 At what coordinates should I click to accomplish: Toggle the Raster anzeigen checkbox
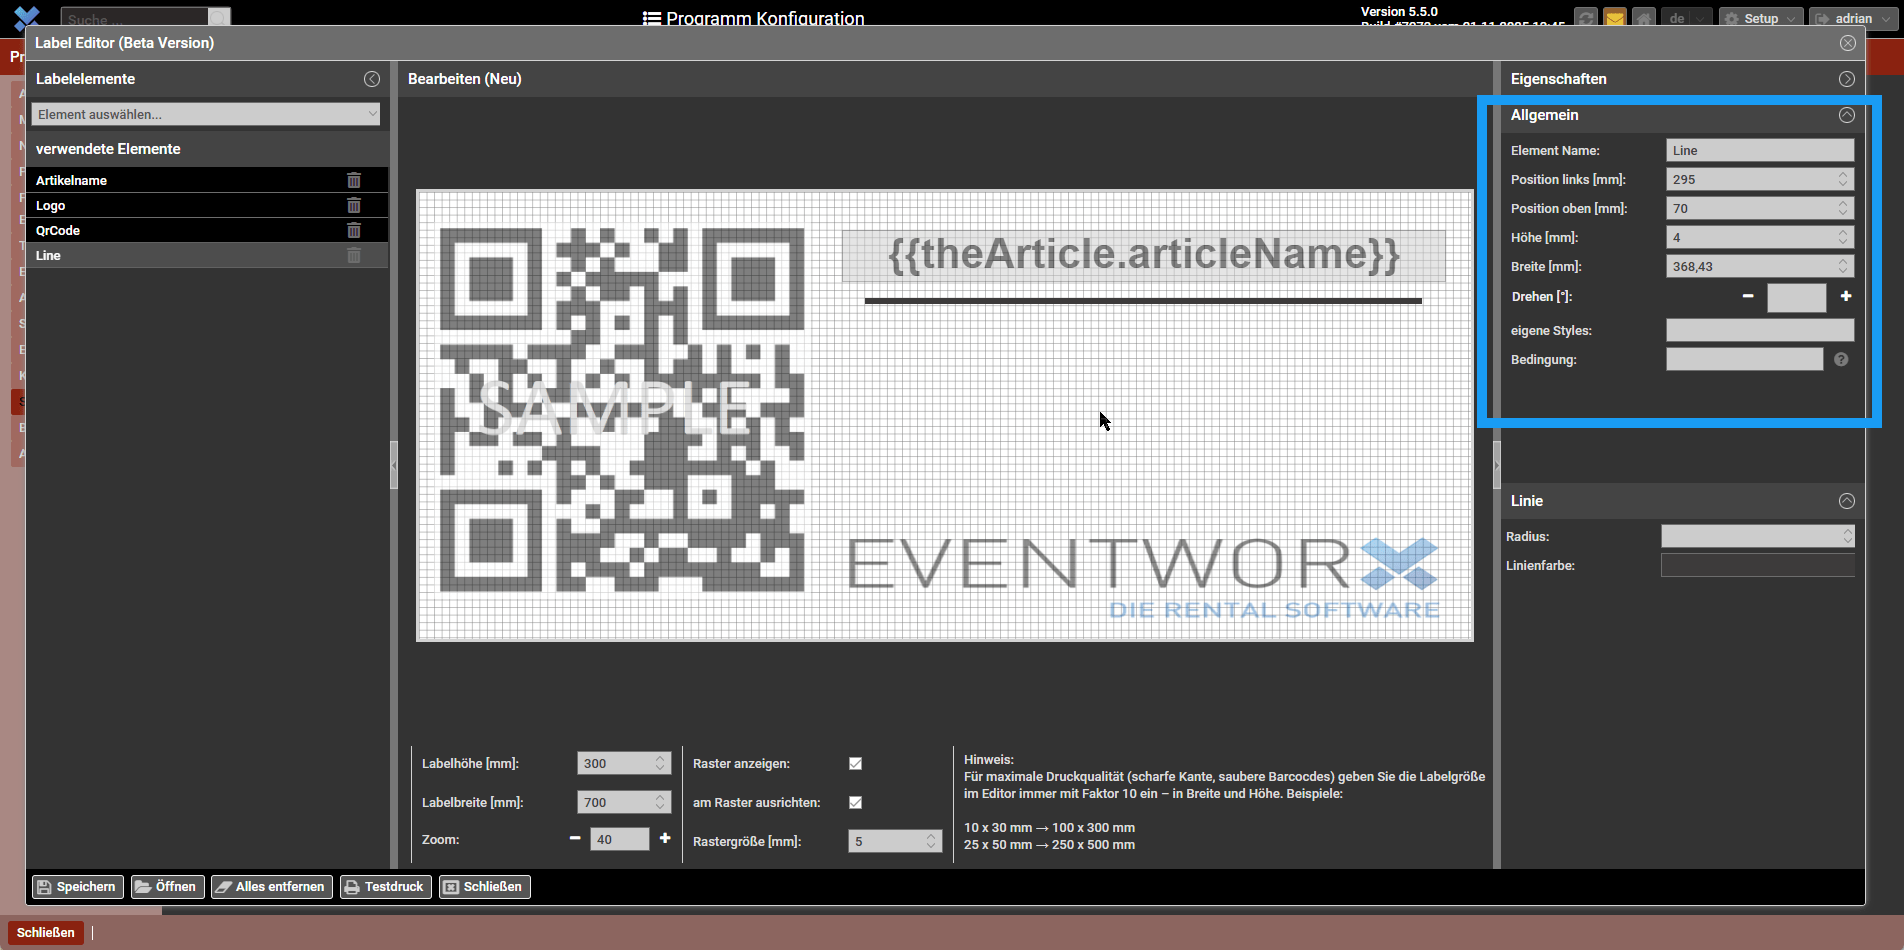point(855,763)
